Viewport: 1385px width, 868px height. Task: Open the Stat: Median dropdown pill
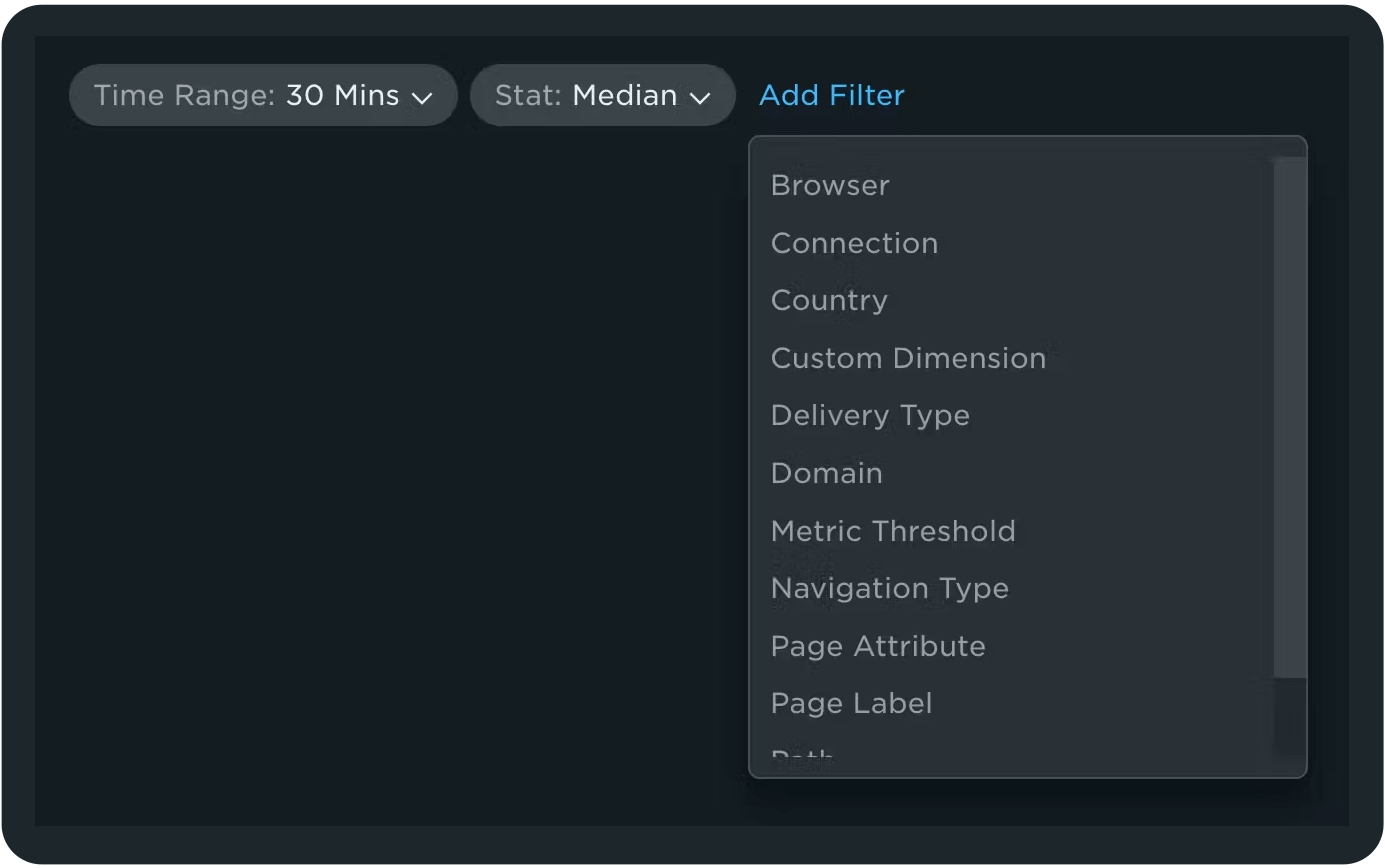tap(602, 96)
